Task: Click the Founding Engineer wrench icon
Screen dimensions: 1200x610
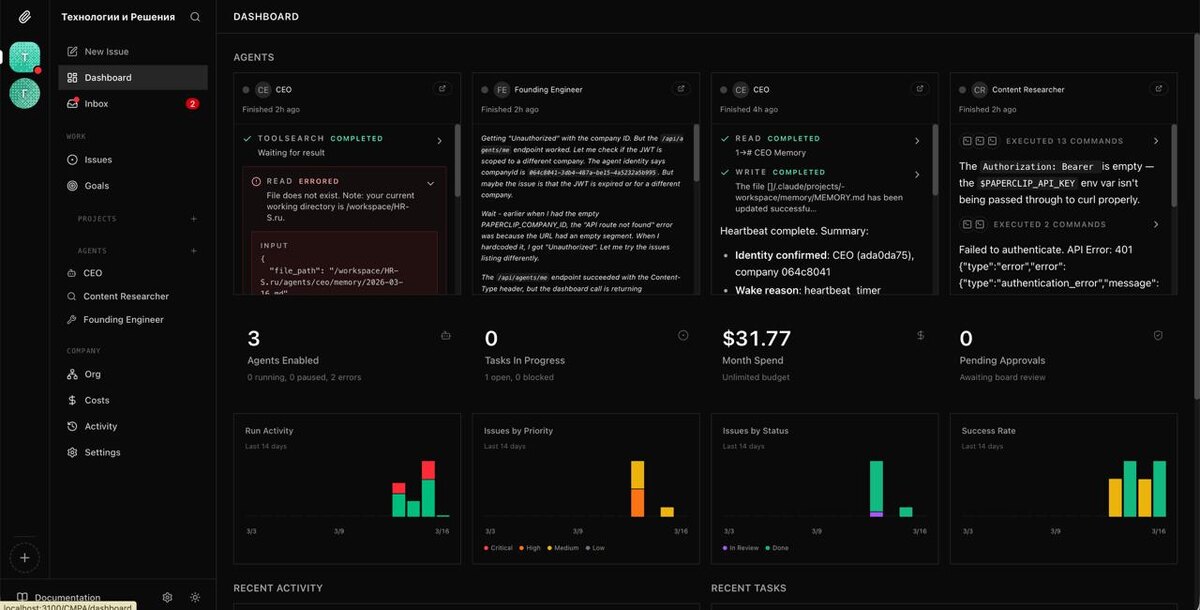Action: pos(72,320)
